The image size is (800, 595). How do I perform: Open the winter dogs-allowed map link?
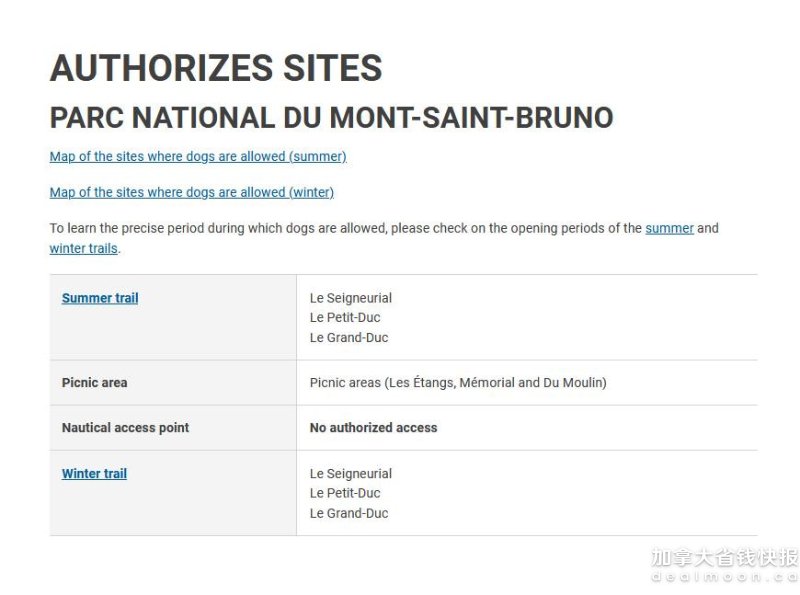[192, 192]
